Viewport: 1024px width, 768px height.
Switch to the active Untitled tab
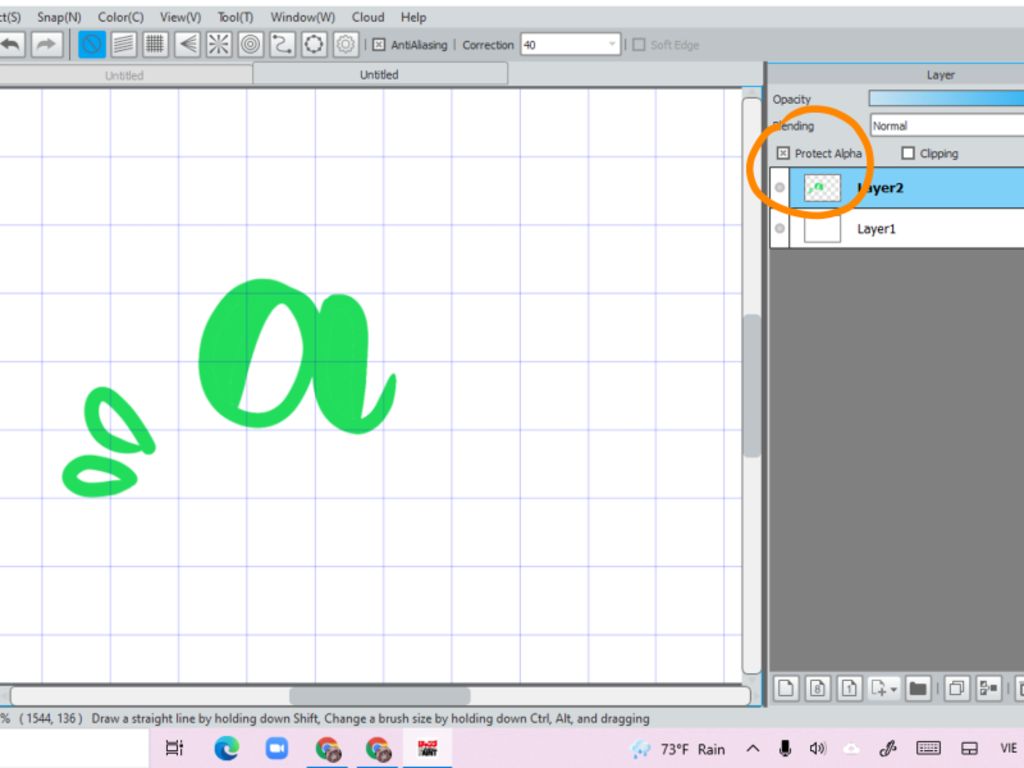coord(379,74)
